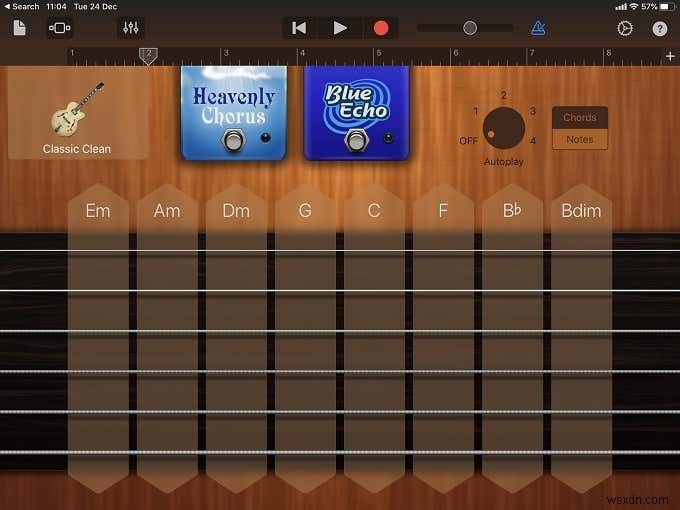Tap the battery indicator in status bar
680x510 pixels.
[x=667, y=7]
